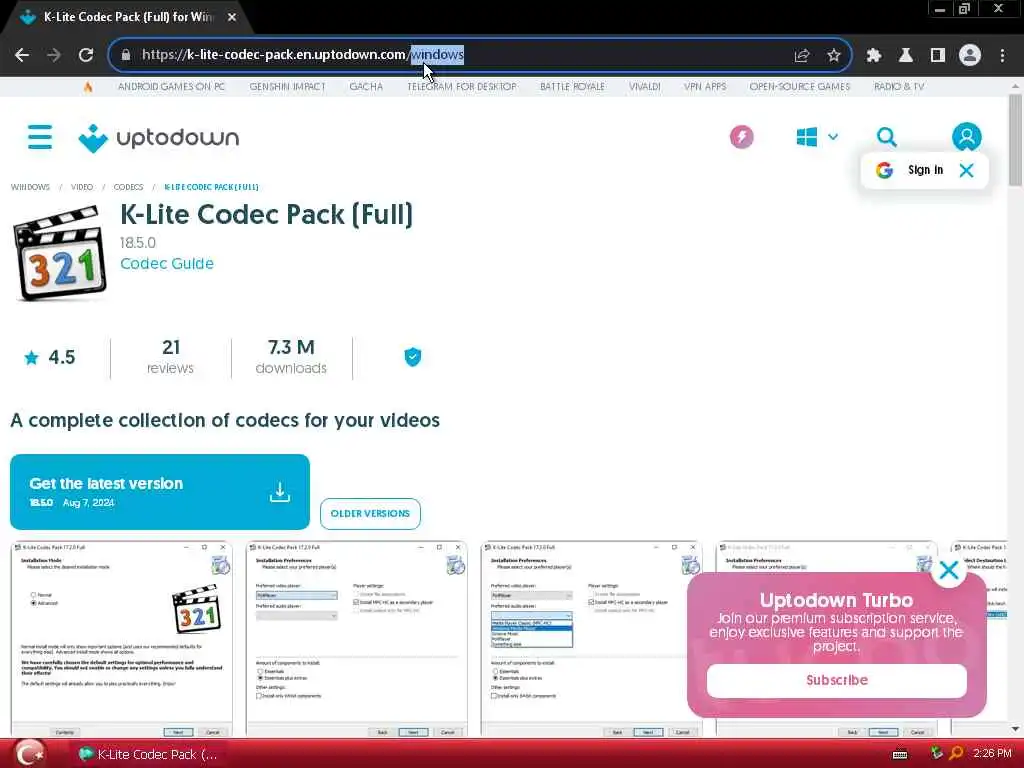
Task: Open the Installation Mode screenshot thumbnail
Action: pyautogui.click(x=121, y=639)
